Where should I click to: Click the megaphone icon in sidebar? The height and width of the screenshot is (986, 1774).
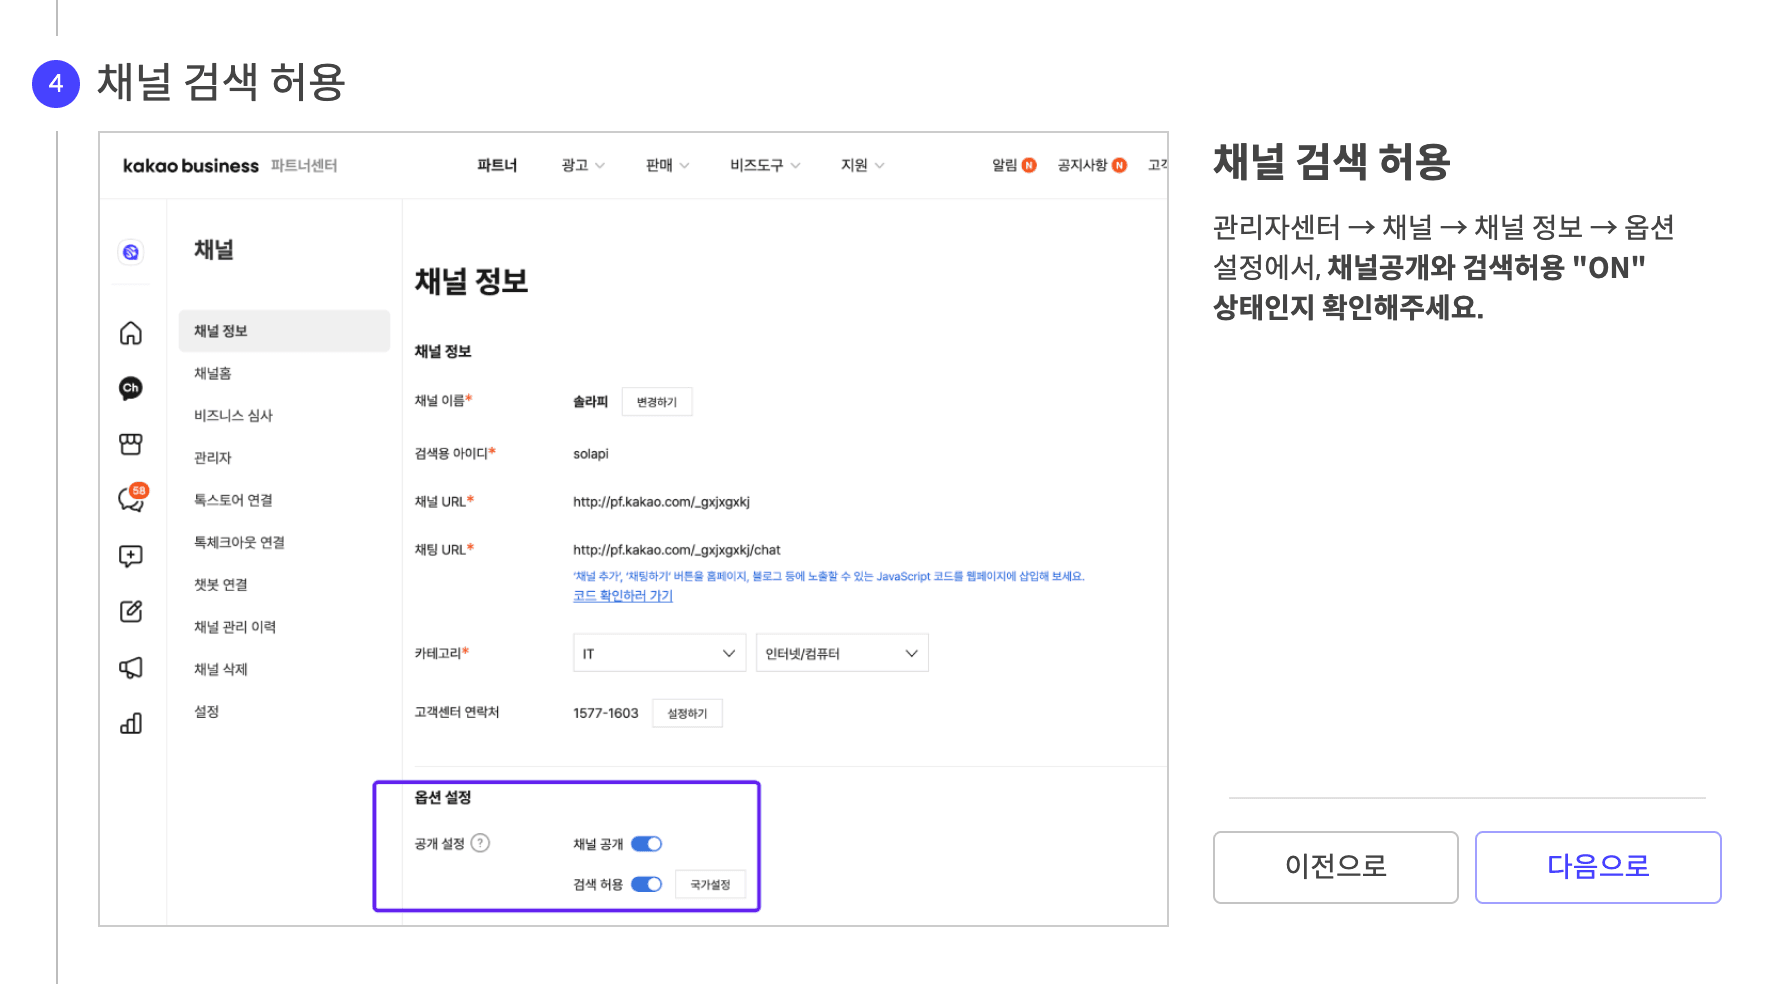(131, 668)
